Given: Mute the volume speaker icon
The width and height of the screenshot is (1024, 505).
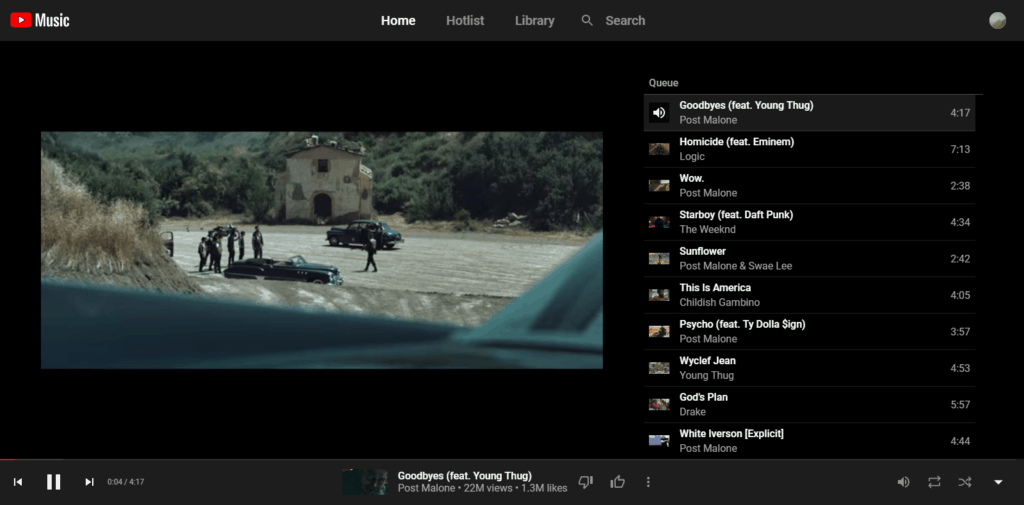Looking at the screenshot, I should 903,482.
